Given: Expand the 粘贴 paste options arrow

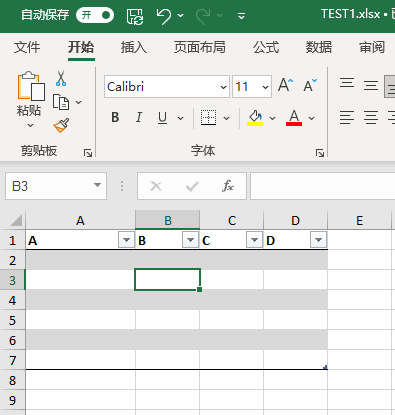Looking at the screenshot, I should coord(30,125).
